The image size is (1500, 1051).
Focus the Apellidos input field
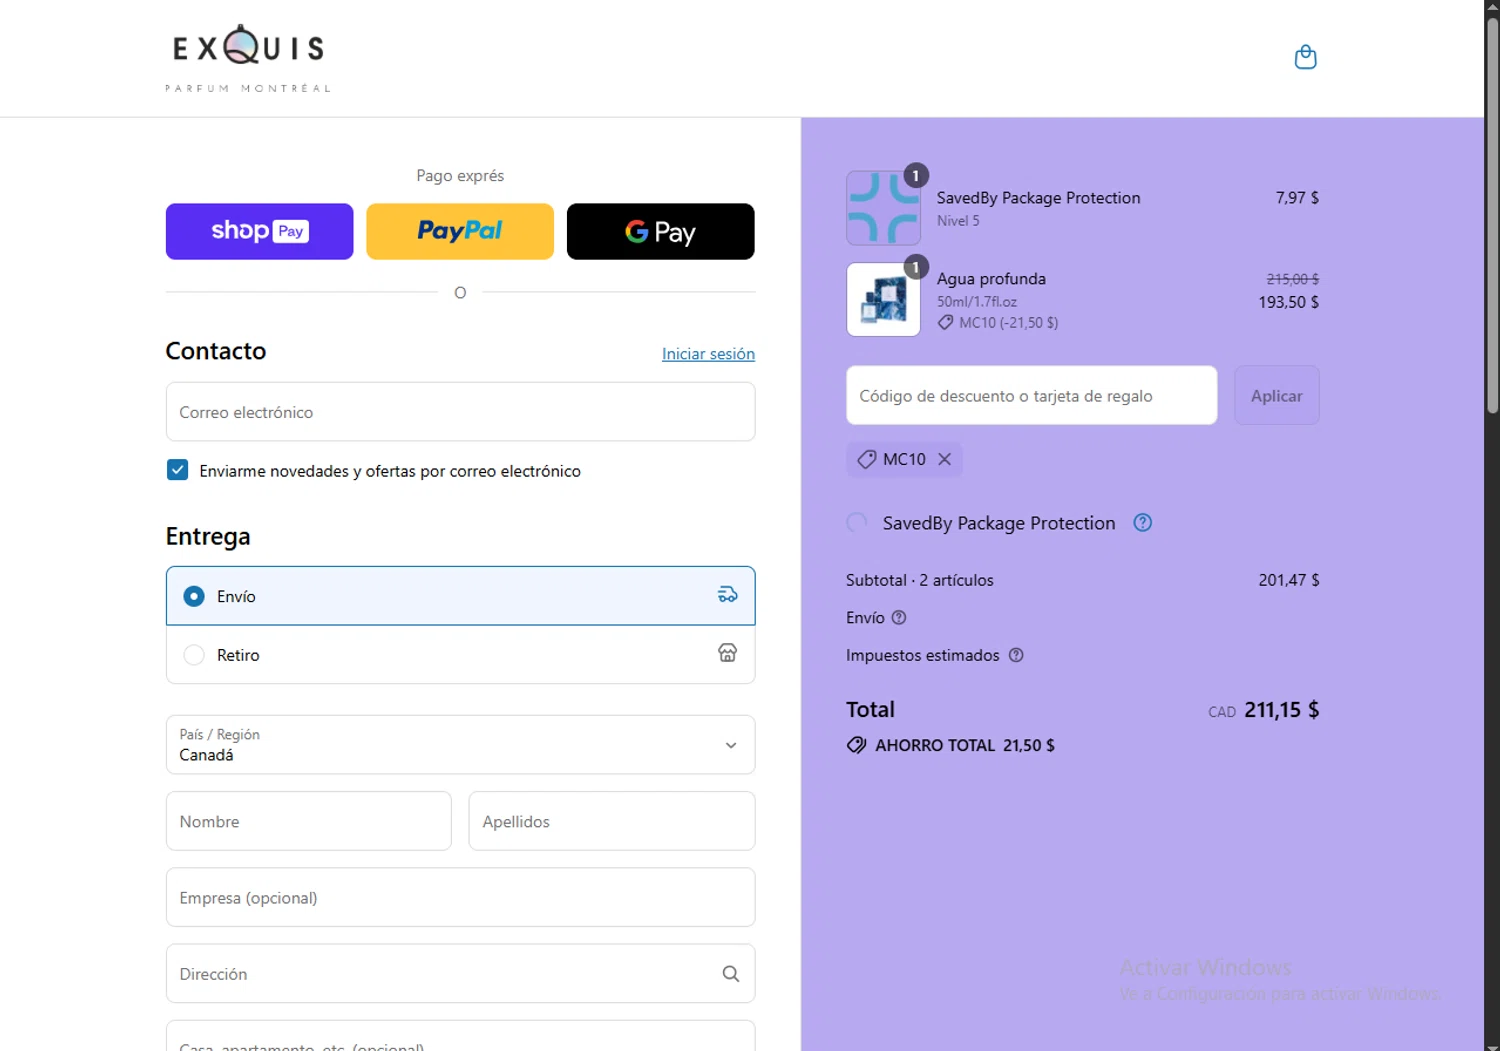611,821
